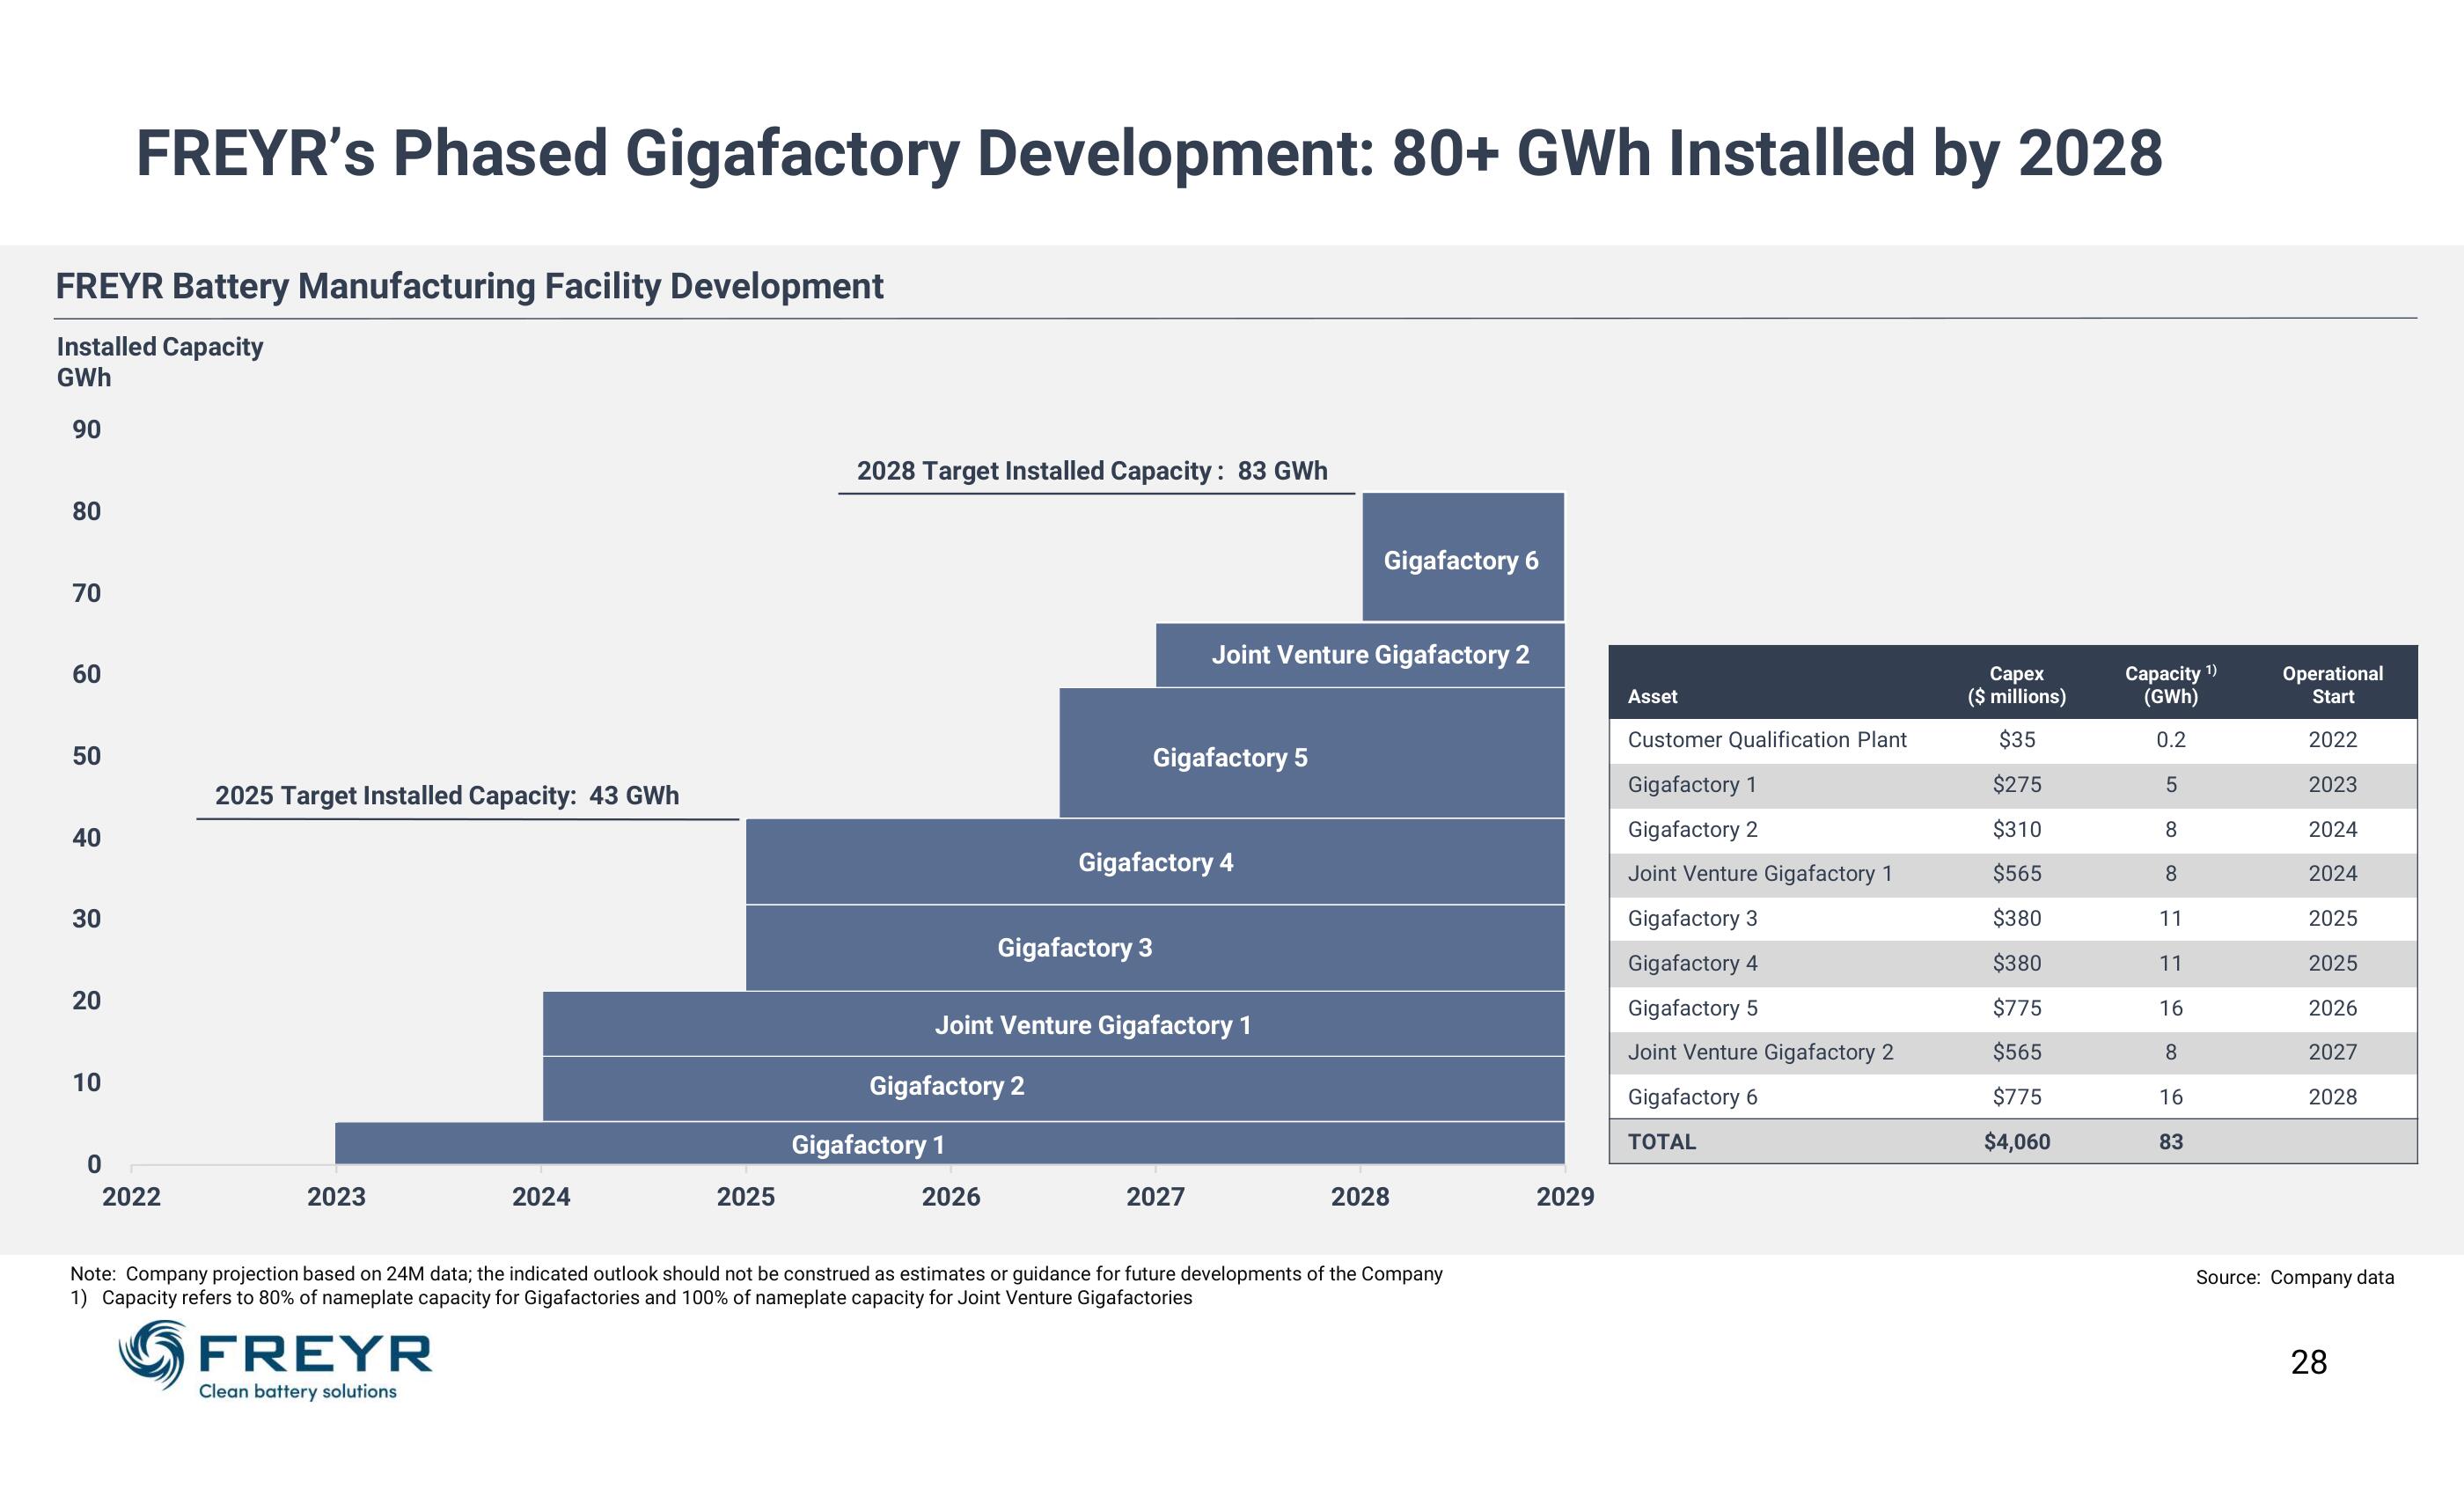Click the 'TOTAL' row label

1661,1142
